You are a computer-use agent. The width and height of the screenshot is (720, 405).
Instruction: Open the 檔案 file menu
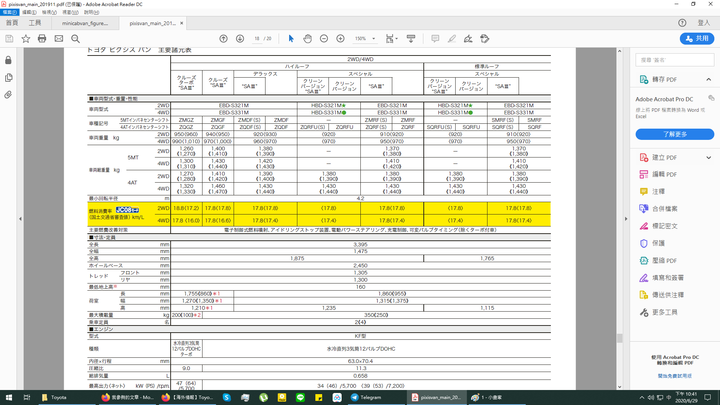(10, 12)
